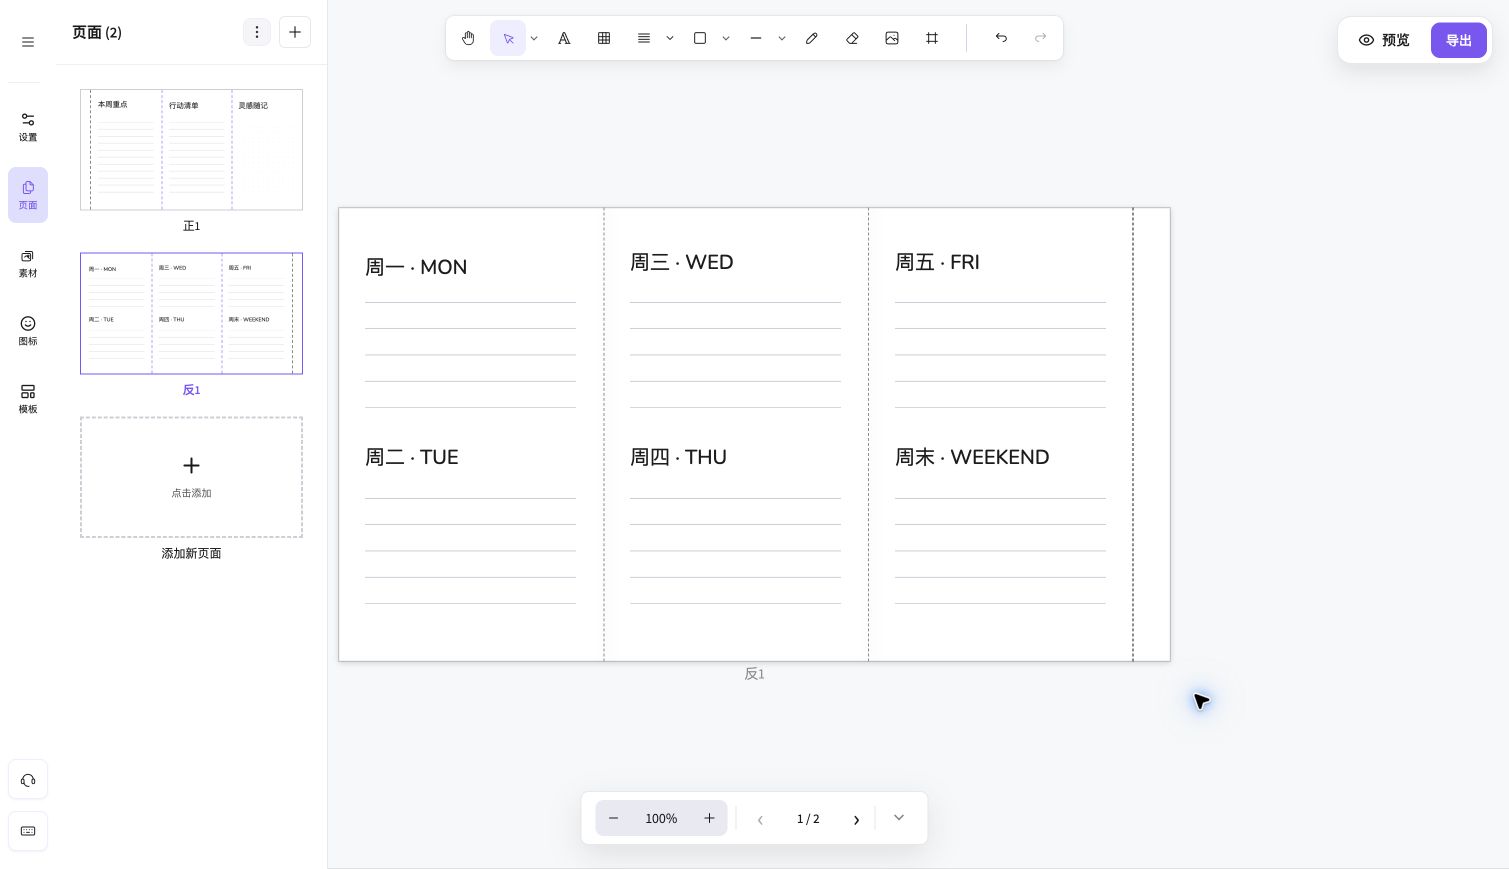Select the 正1 page thumbnail

click(191, 150)
